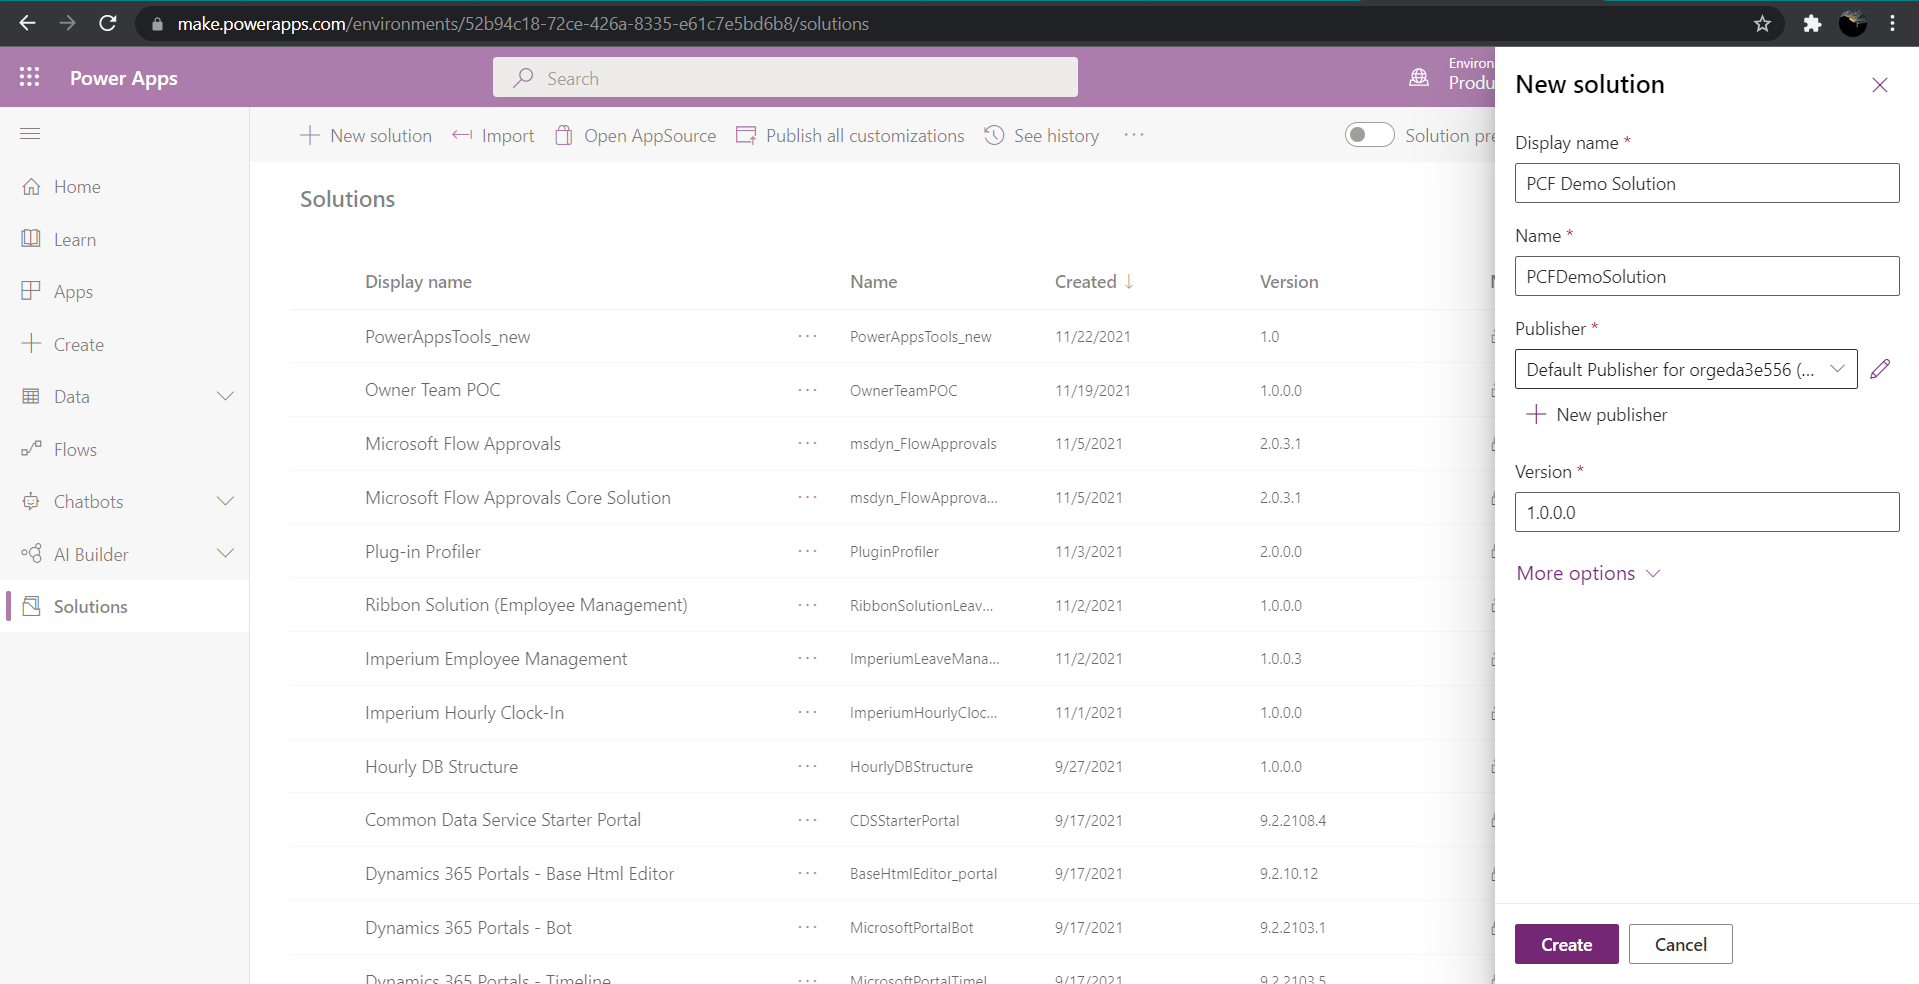The width and height of the screenshot is (1919, 984).
Task: Open browser extensions puzzle icon
Action: click(1812, 23)
